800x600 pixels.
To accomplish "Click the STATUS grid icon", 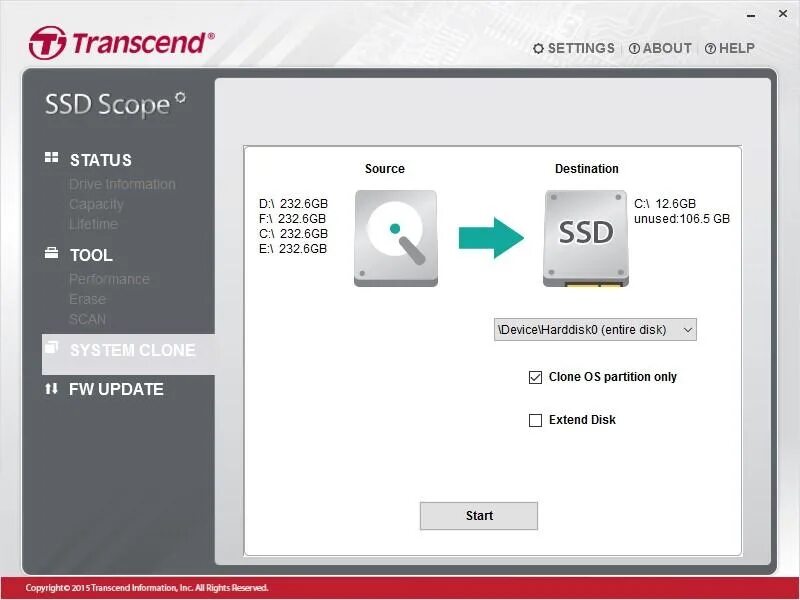I will pyautogui.click(x=52, y=158).
